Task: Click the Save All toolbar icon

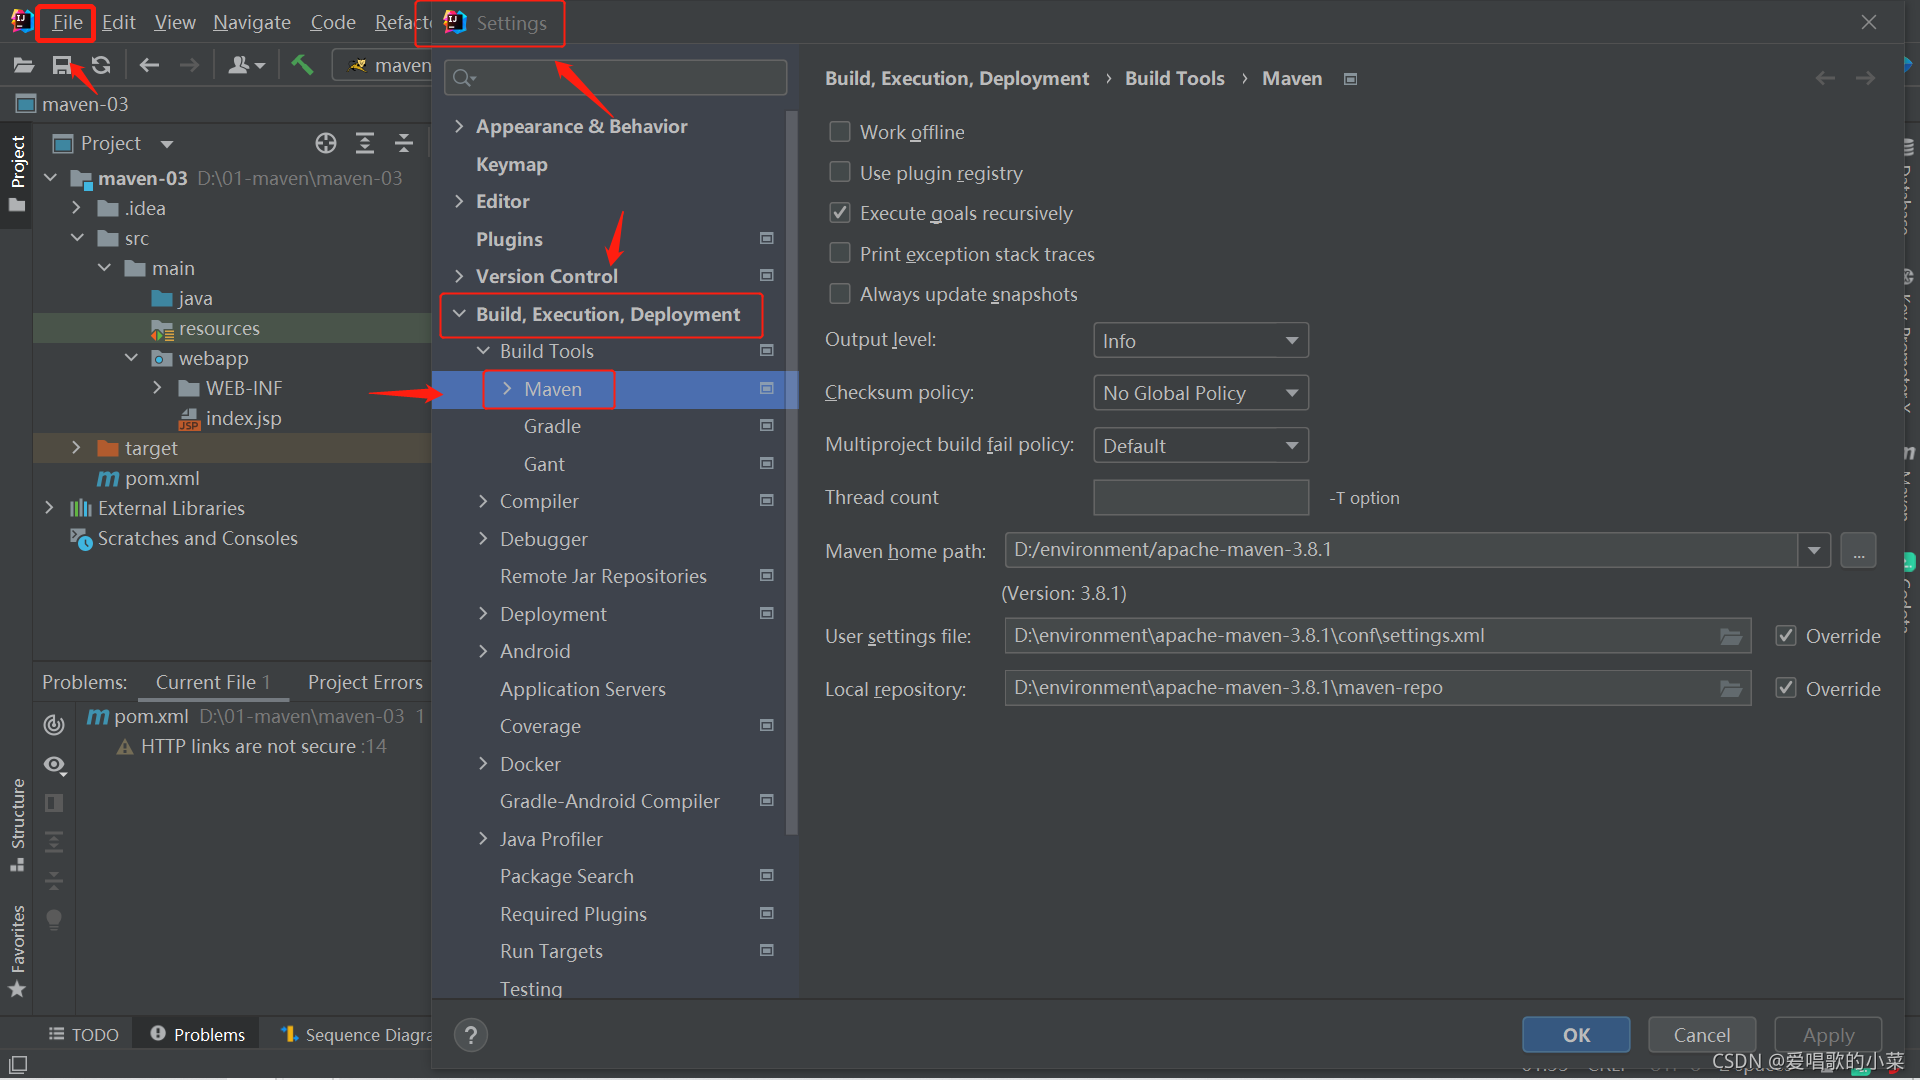Action: pos(62,66)
